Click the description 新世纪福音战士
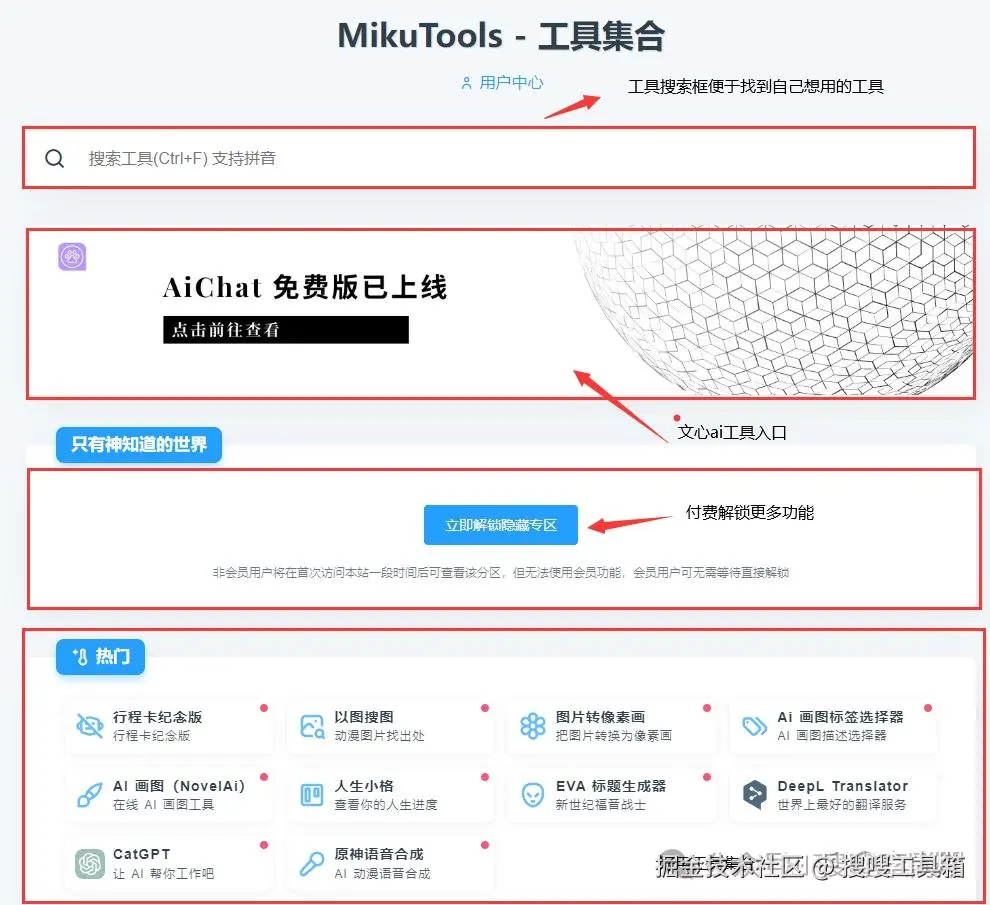Image resolution: width=990 pixels, height=905 pixels. tap(600, 805)
